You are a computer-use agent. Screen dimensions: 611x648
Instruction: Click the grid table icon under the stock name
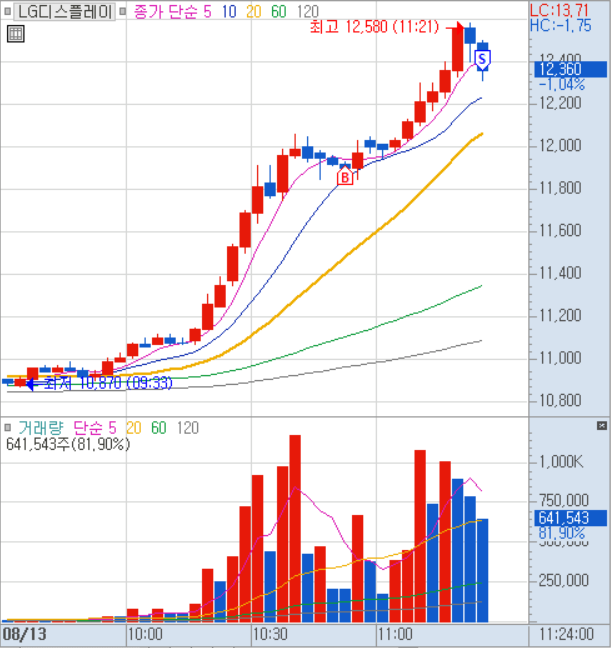(15, 35)
